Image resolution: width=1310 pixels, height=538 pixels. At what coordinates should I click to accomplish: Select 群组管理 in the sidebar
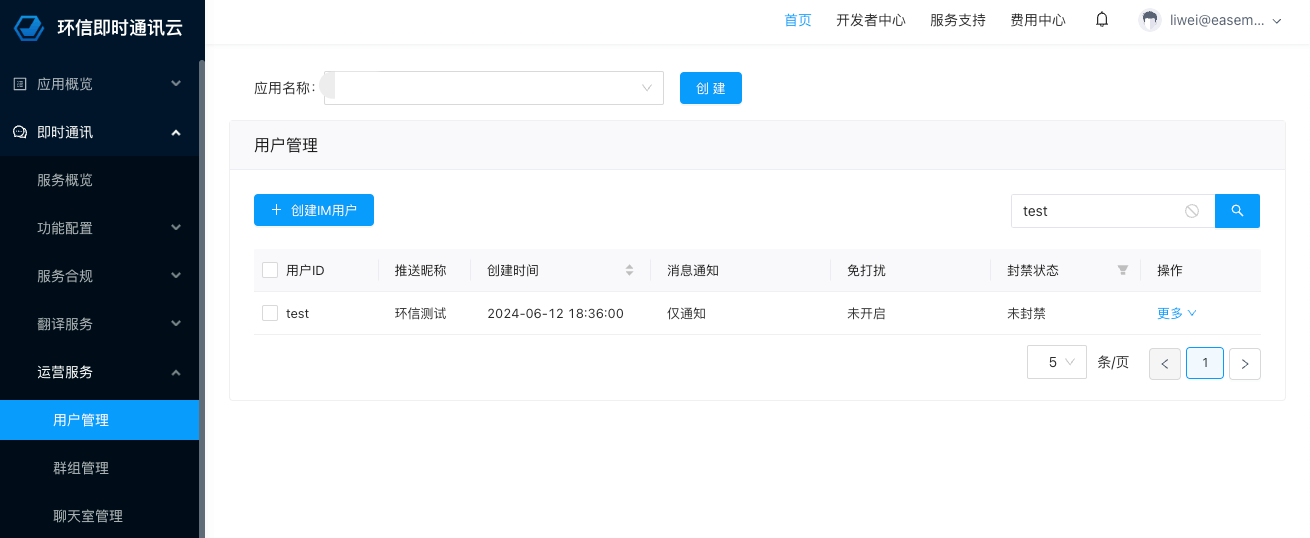tap(81, 468)
